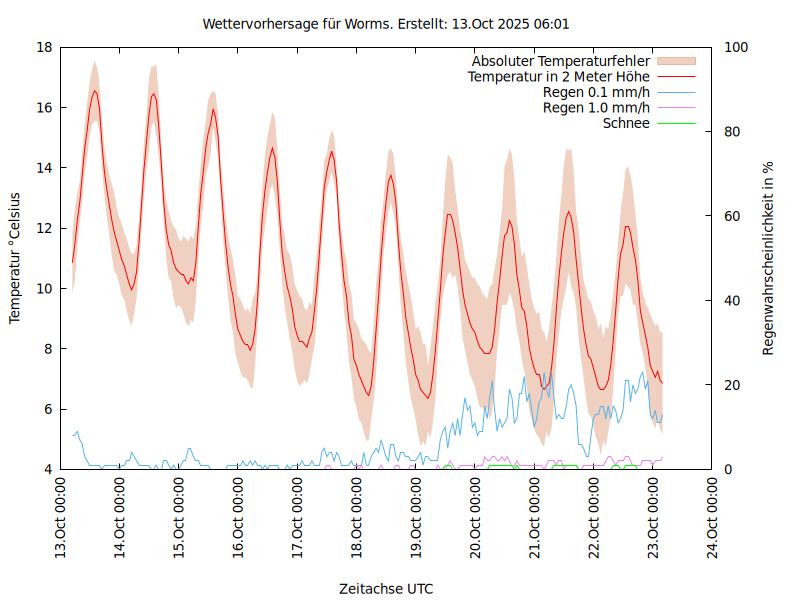Screen dimensions: 800x600
Task: Click the 'Zeitachse UTC' x-axis label
Action: (x=386, y=588)
